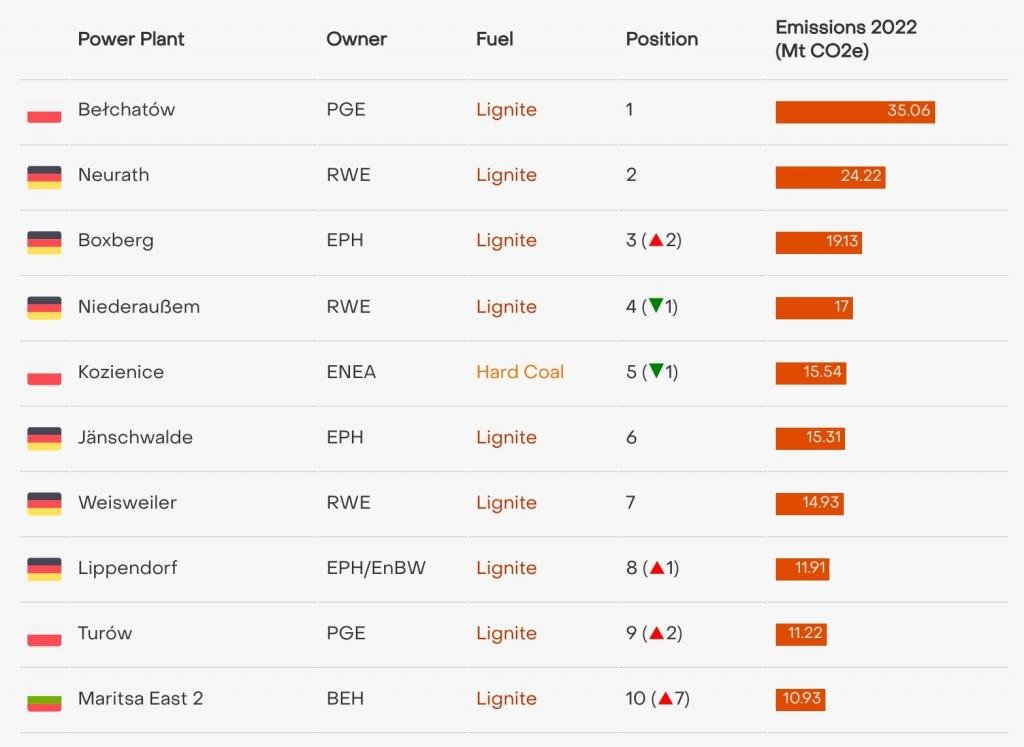The height and width of the screenshot is (747, 1024).
Task: Click the EPH/EnBW owner cell
Action: (x=376, y=568)
